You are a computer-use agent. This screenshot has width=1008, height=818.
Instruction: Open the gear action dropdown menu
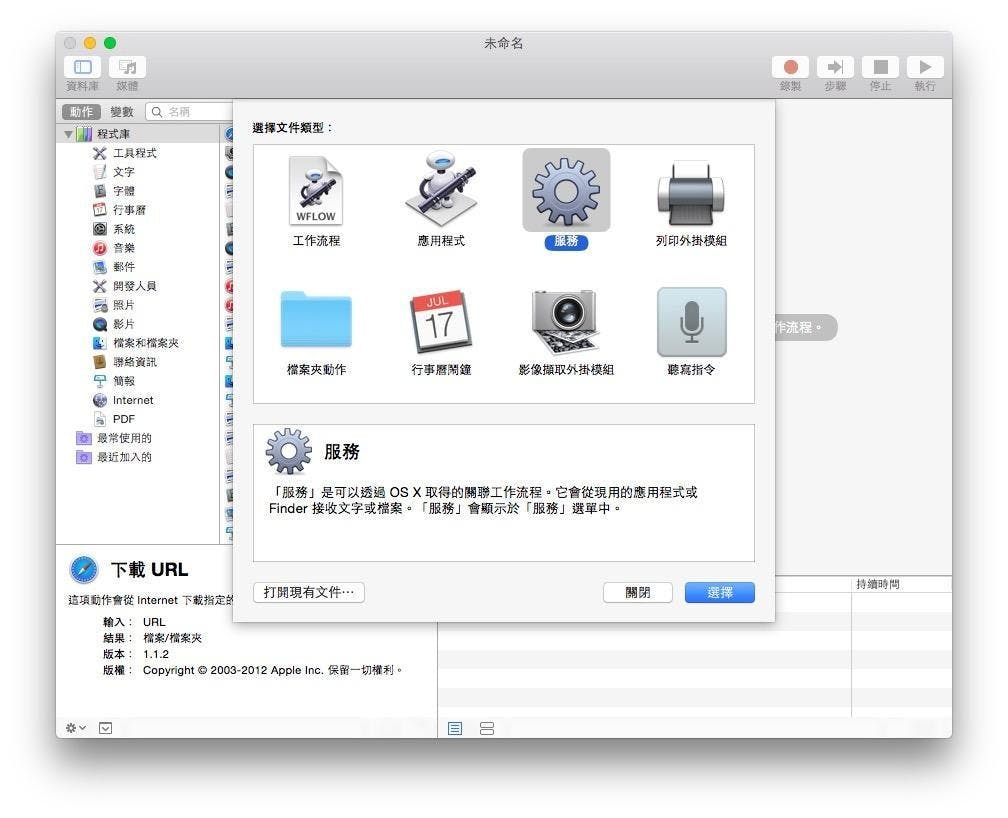tap(76, 728)
